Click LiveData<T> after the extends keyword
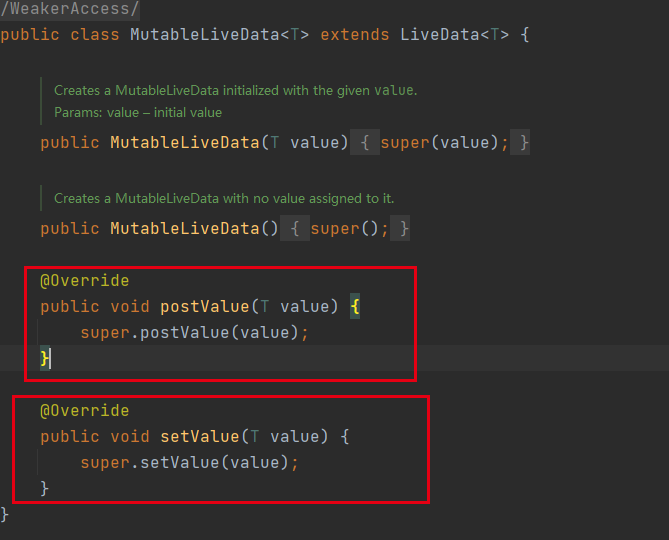 tap(454, 35)
